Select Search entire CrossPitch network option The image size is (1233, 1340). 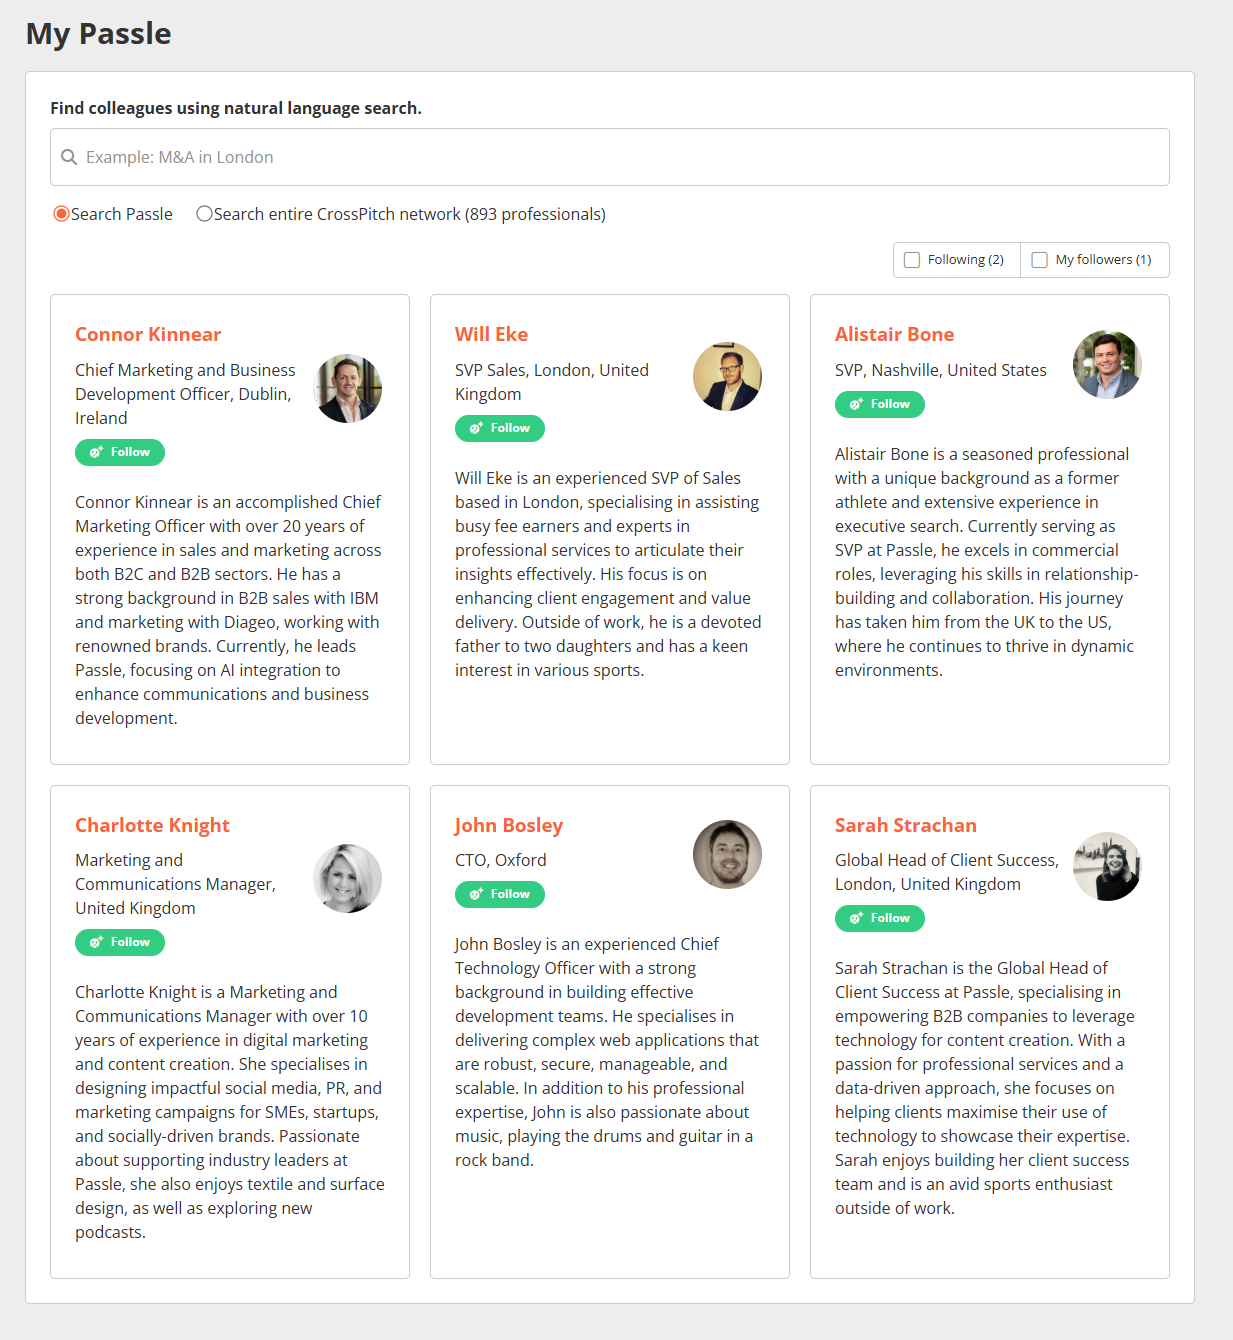(205, 214)
